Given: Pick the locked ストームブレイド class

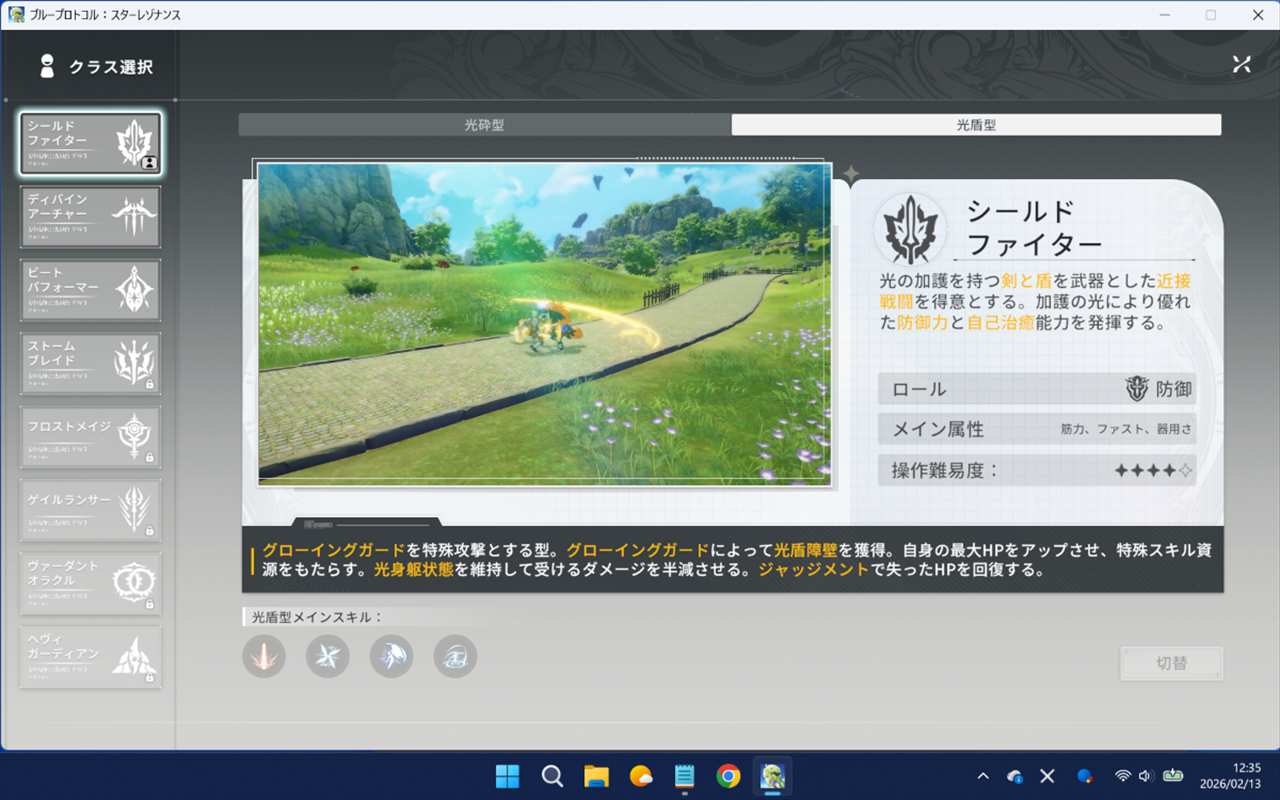Looking at the screenshot, I should click(x=90, y=364).
